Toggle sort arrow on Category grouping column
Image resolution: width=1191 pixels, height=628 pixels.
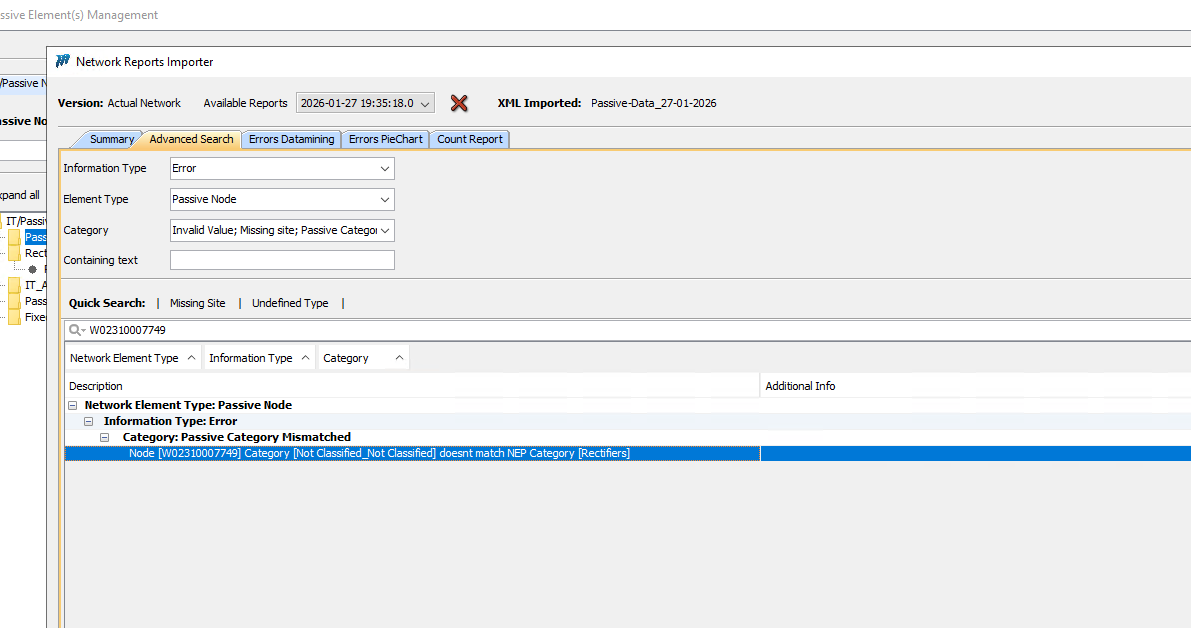(x=398, y=358)
